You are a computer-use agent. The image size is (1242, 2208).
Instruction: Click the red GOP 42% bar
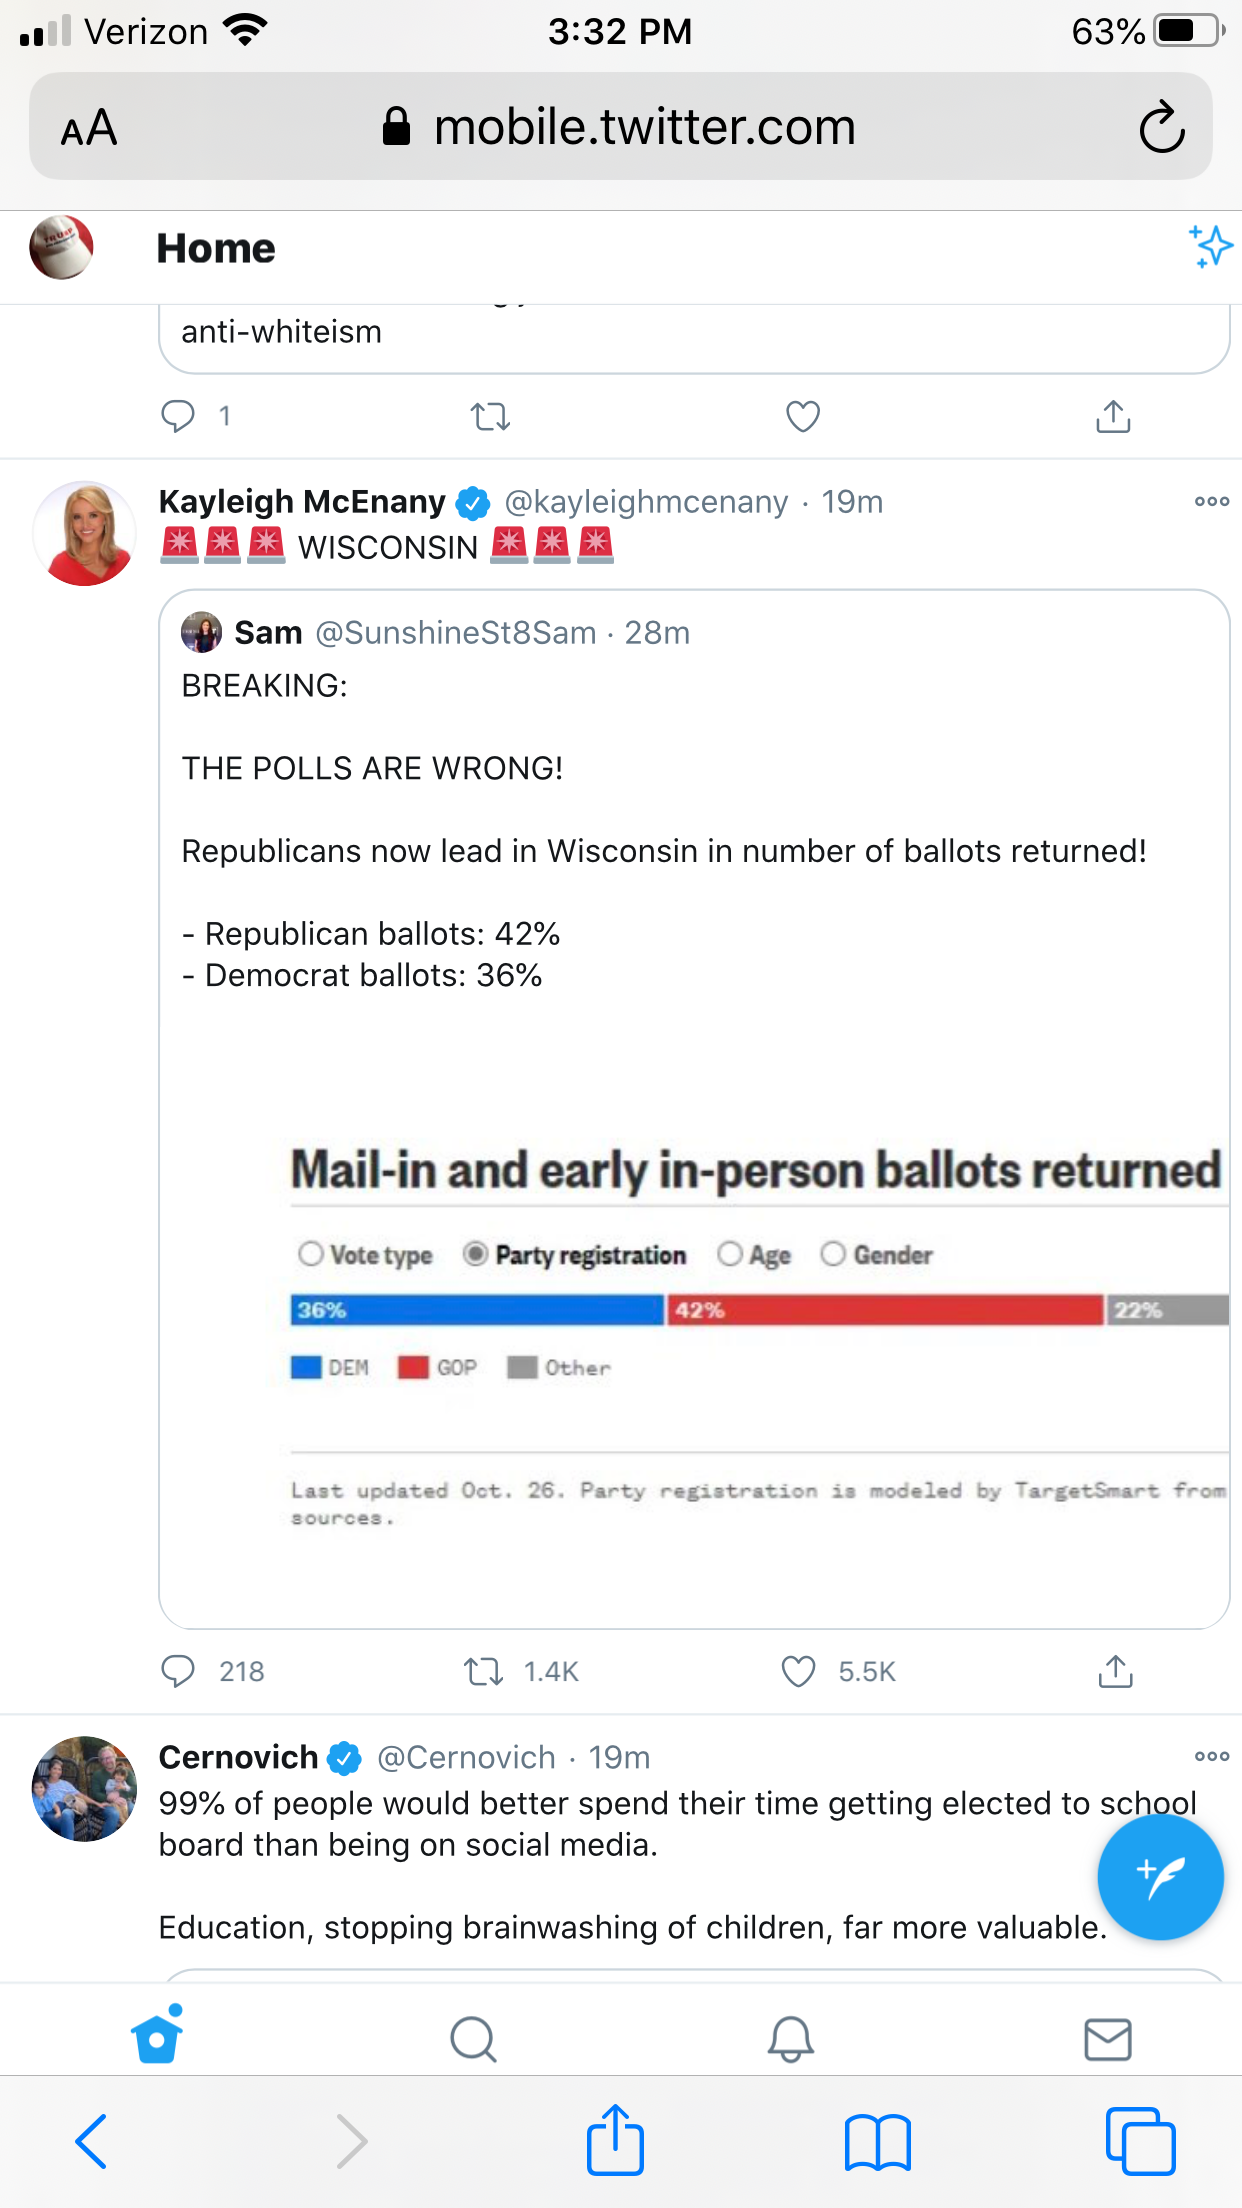point(885,1310)
